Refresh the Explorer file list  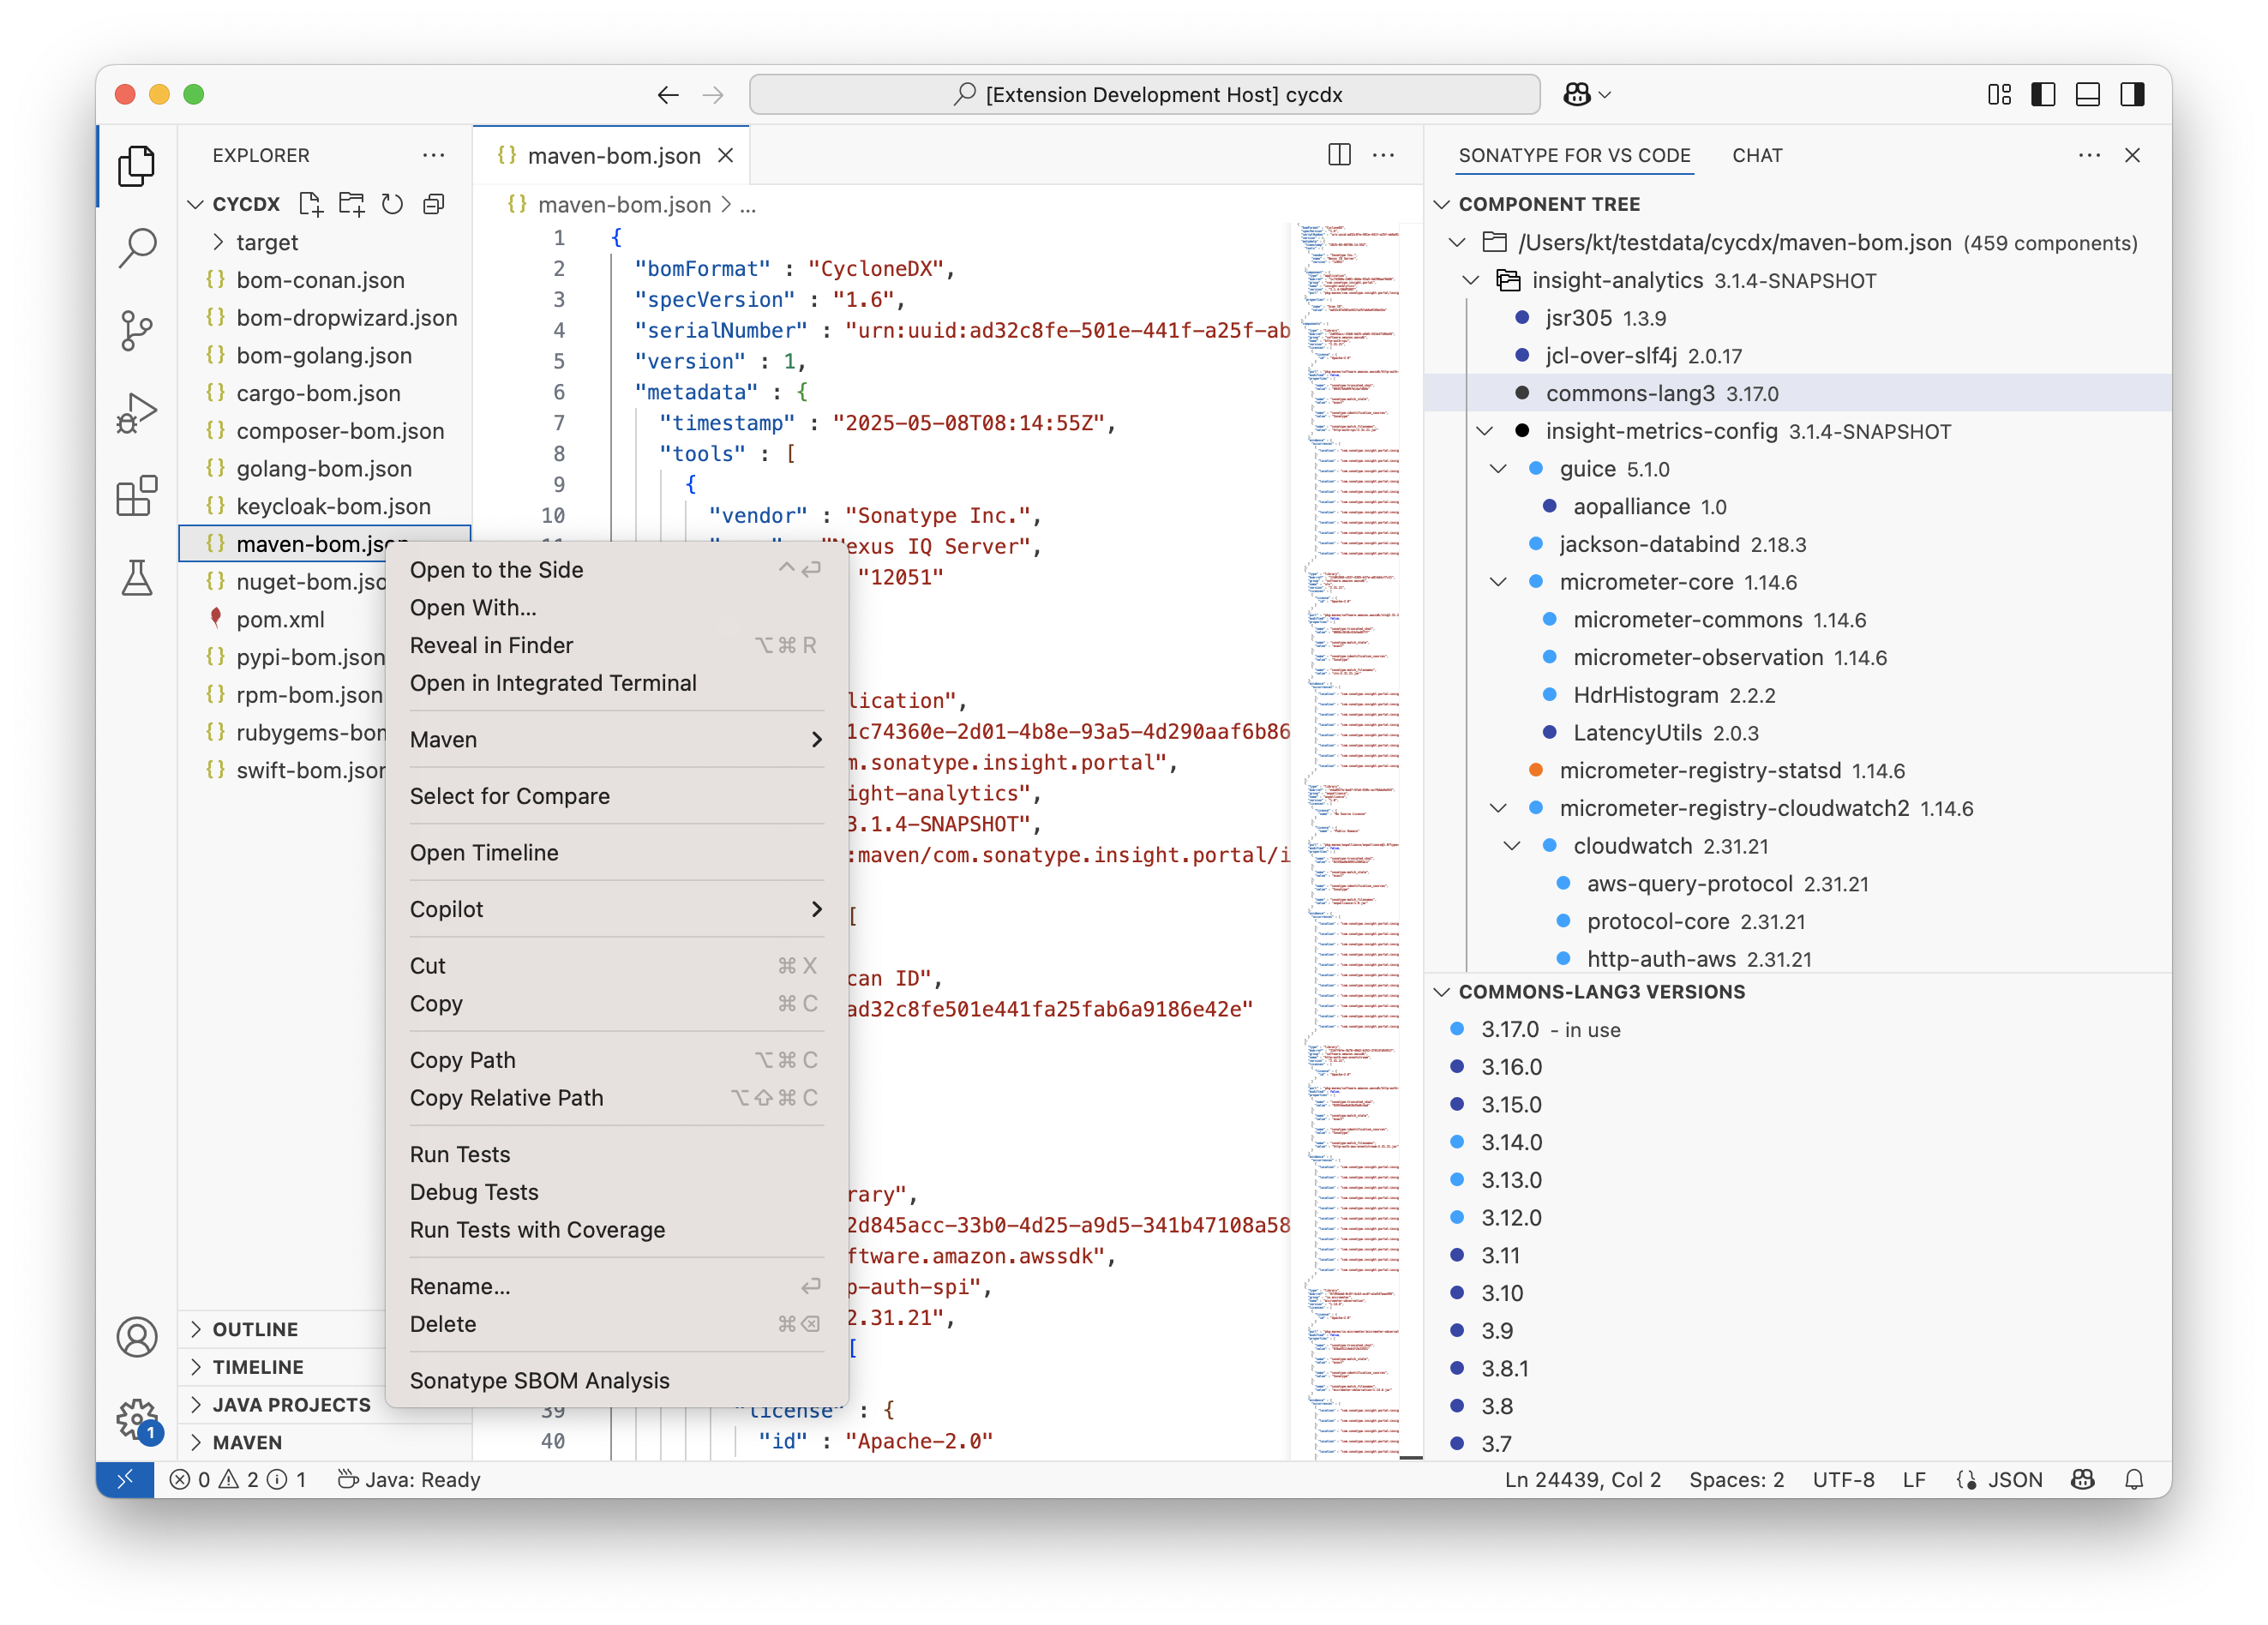coord(392,204)
